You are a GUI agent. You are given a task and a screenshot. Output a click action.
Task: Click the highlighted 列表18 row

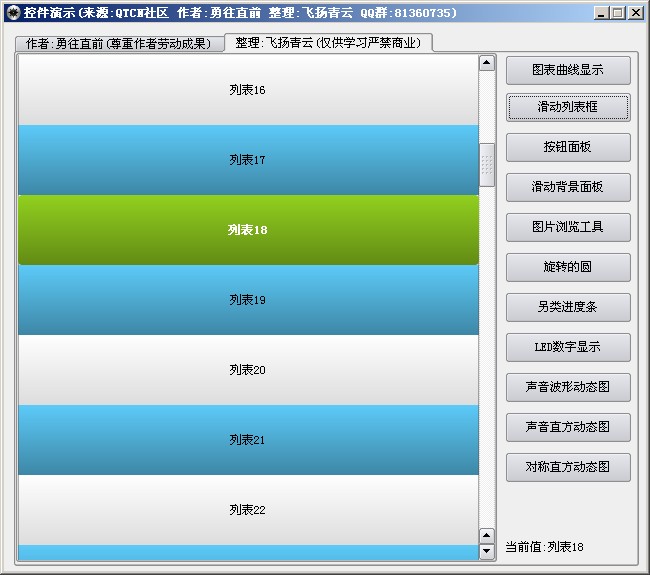click(x=248, y=230)
